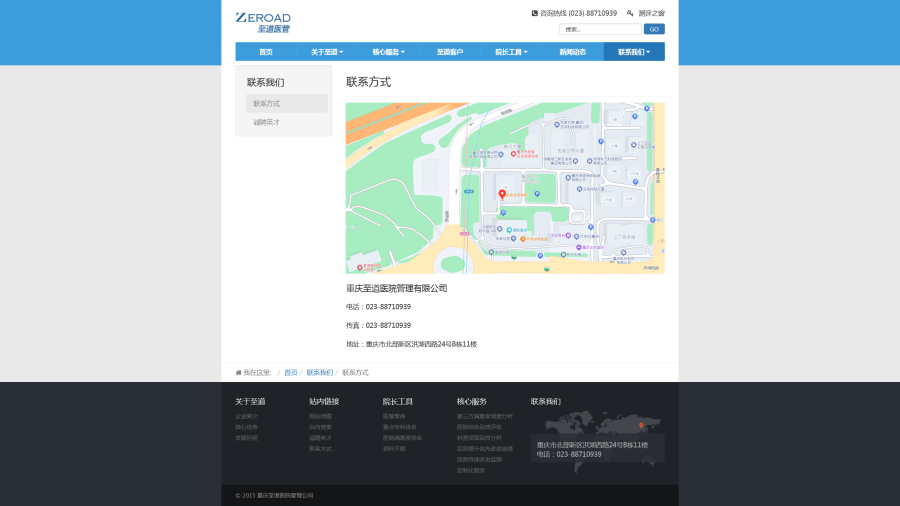Image resolution: width=900 pixels, height=506 pixels.
Task: Click the 咨询热线 (023) 88710939 text
Action: click(578, 13)
